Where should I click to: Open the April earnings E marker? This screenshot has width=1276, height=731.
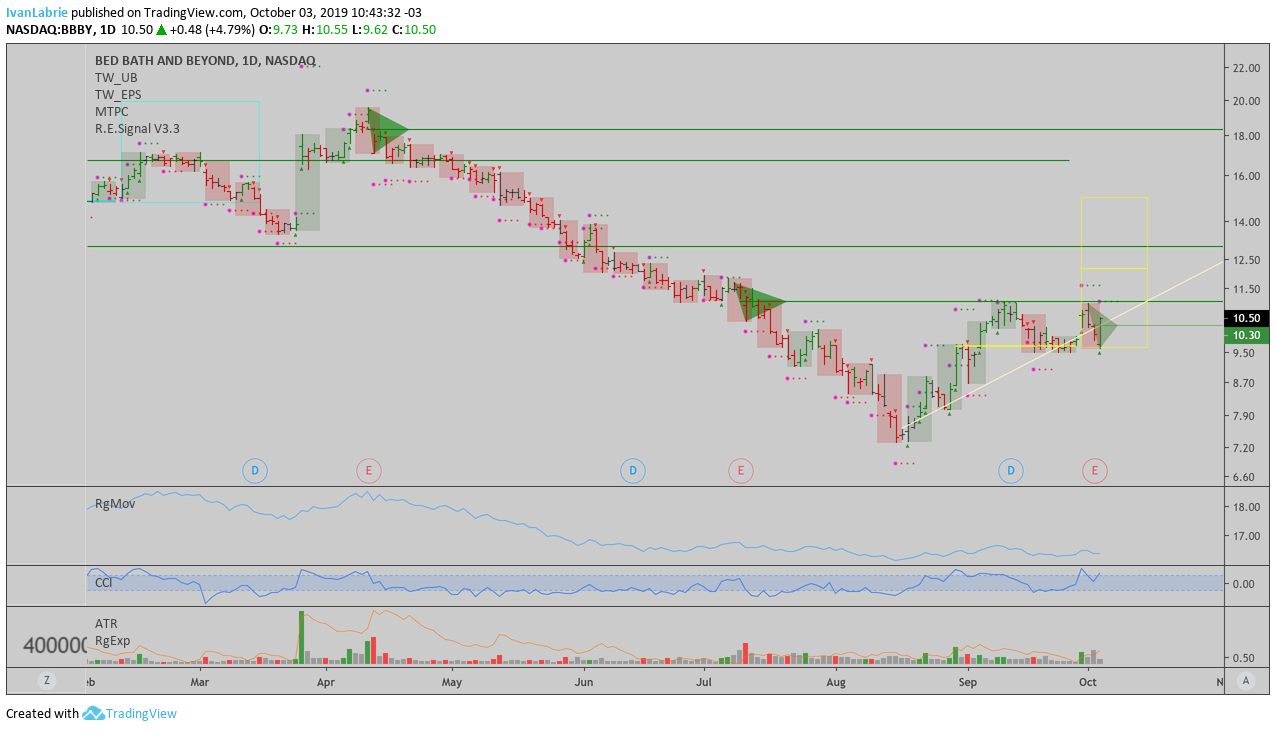[x=369, y=470]
